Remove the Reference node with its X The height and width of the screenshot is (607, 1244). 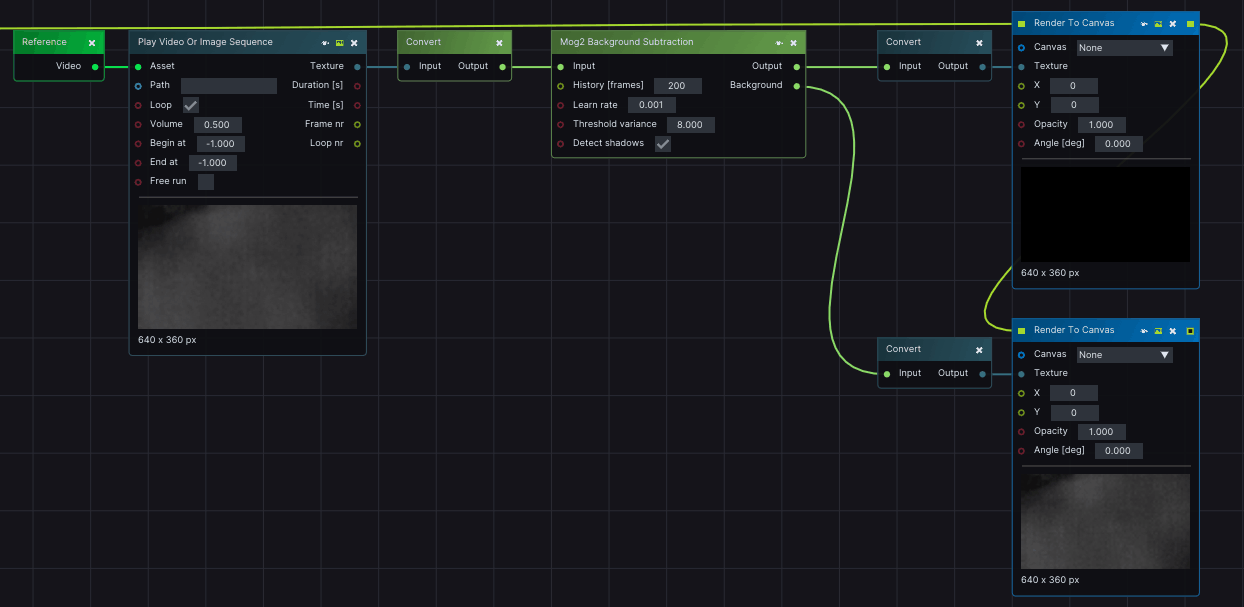pyautogui.click(x=92, y=43)
